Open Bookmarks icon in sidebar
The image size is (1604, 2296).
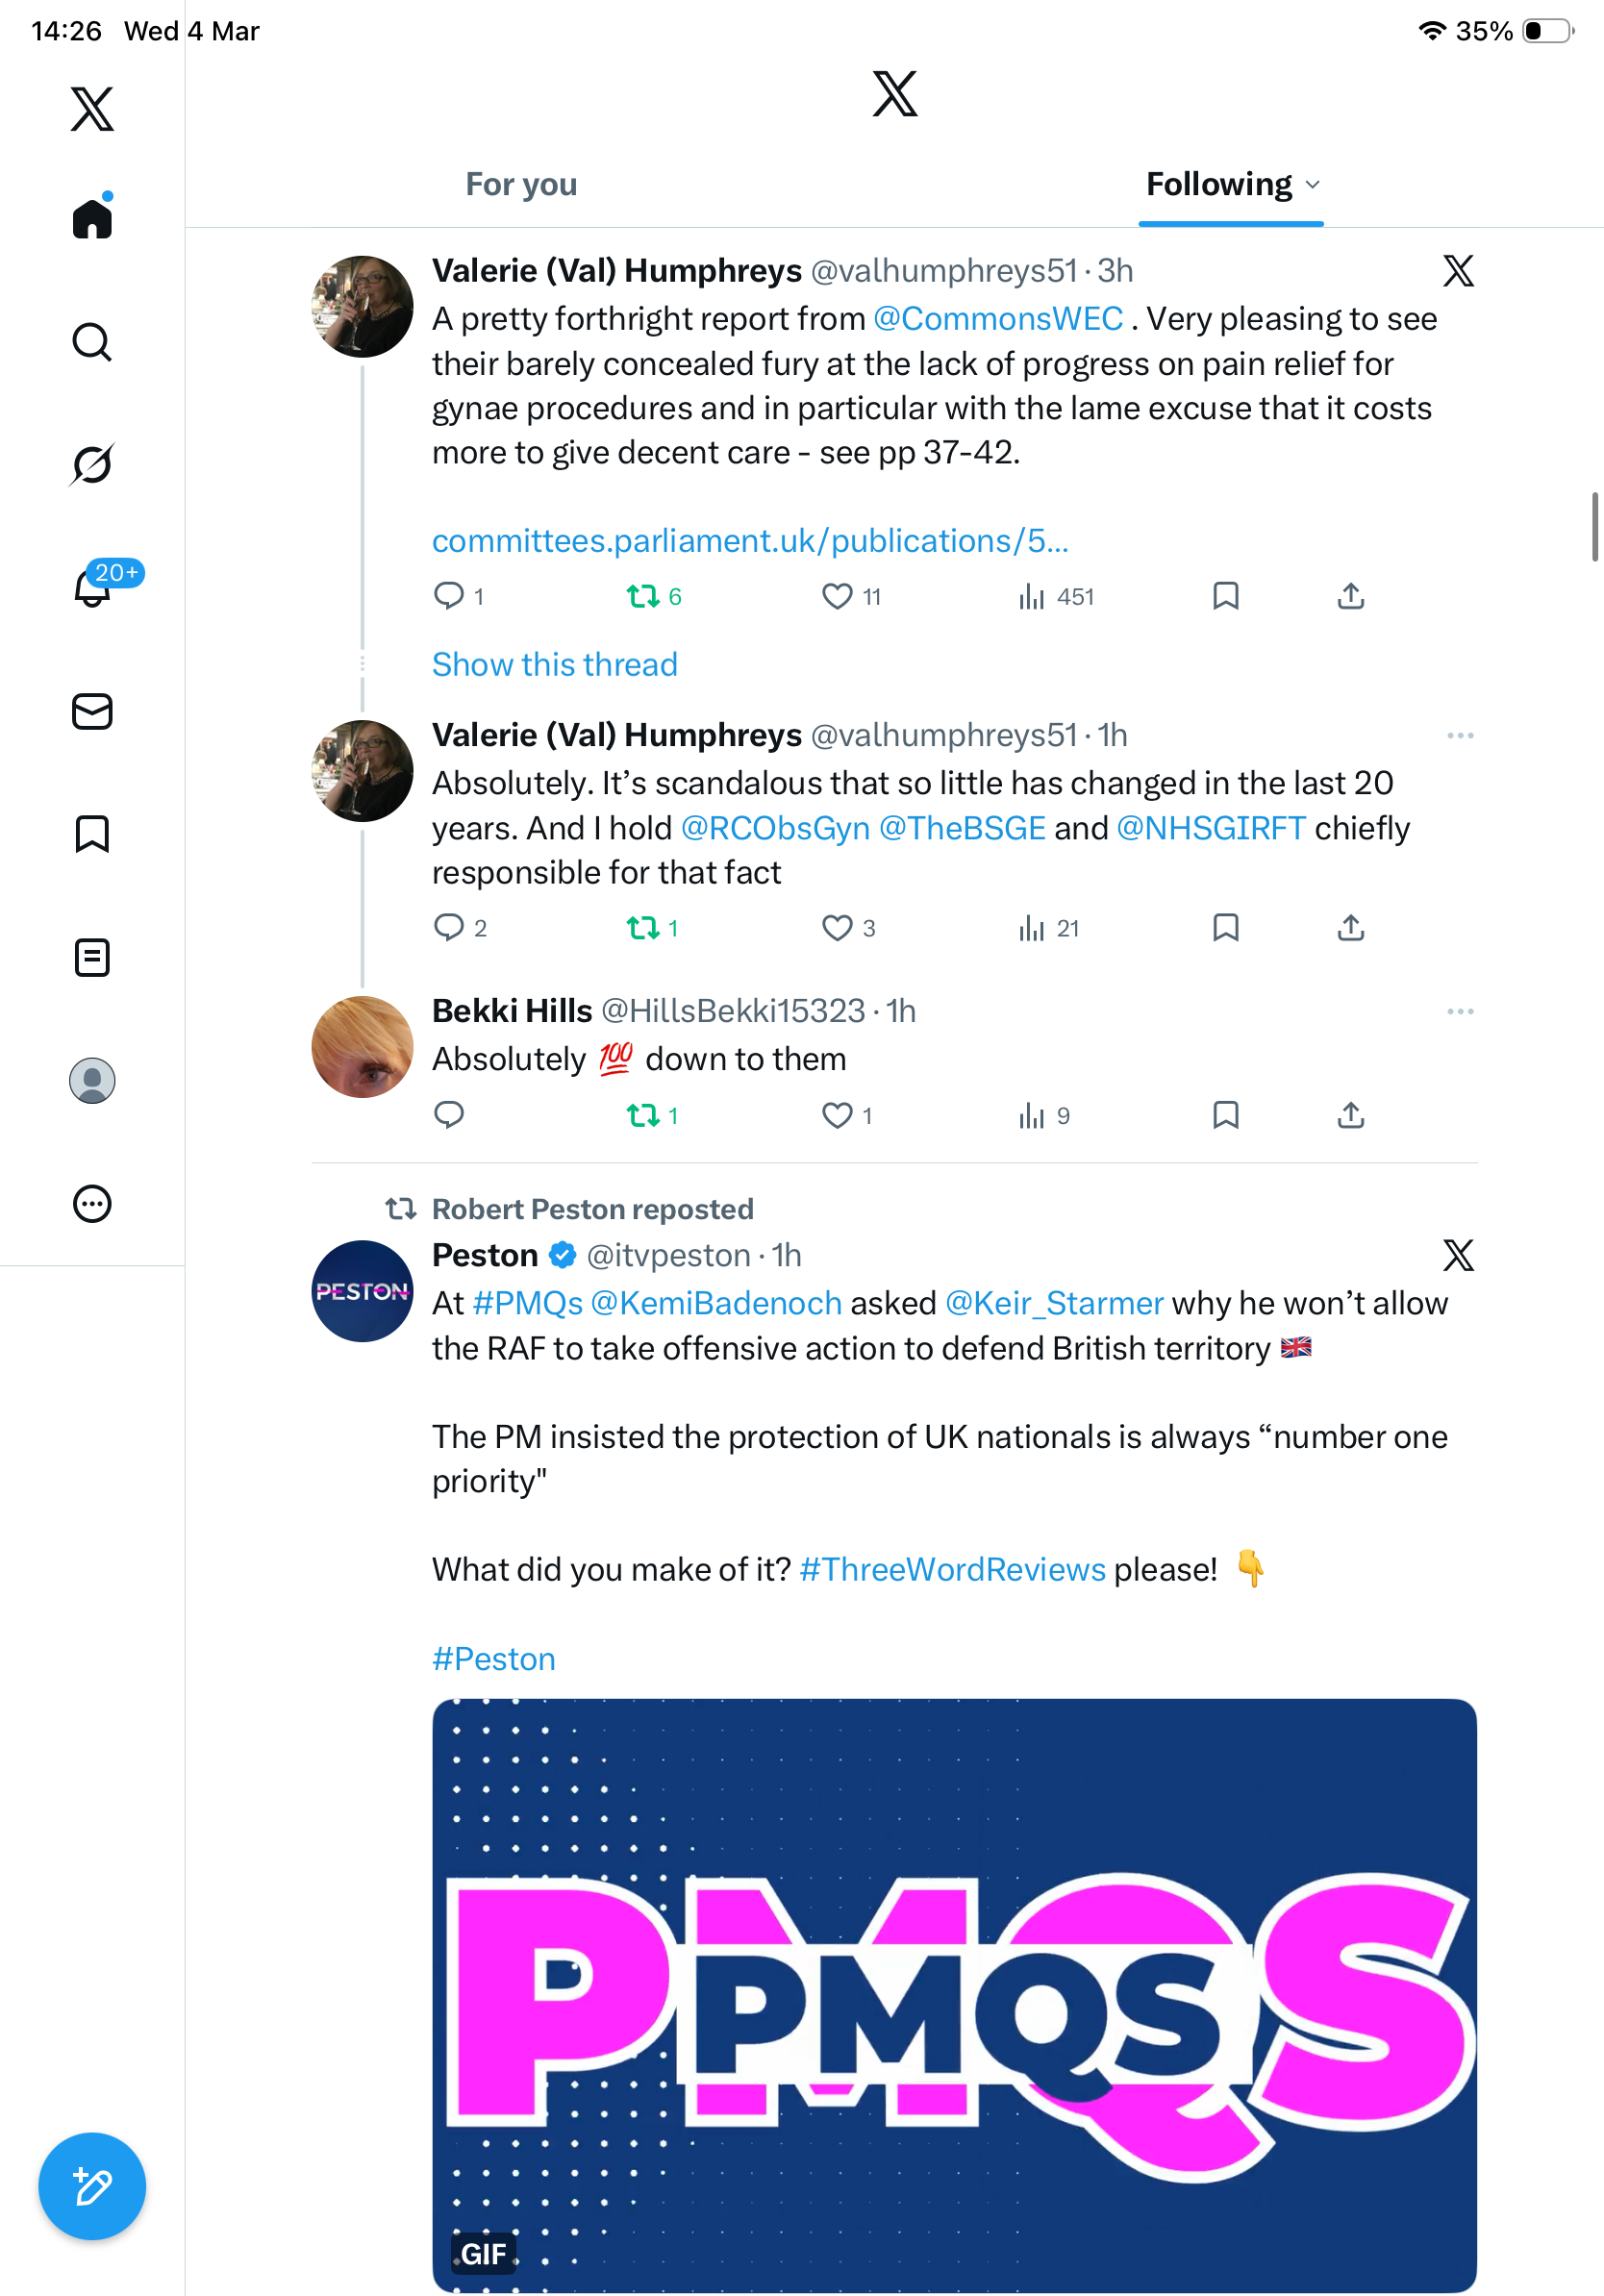click(92, 834)
